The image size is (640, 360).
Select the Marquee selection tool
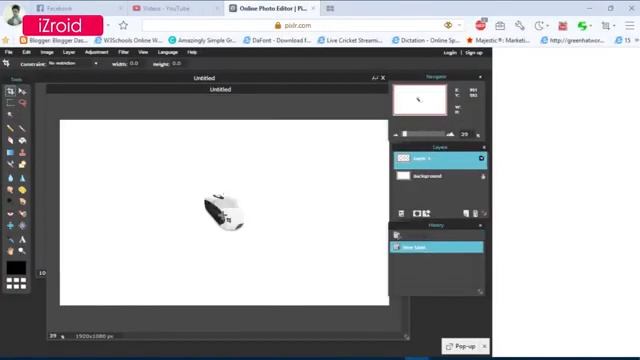(x=10, y=103)
